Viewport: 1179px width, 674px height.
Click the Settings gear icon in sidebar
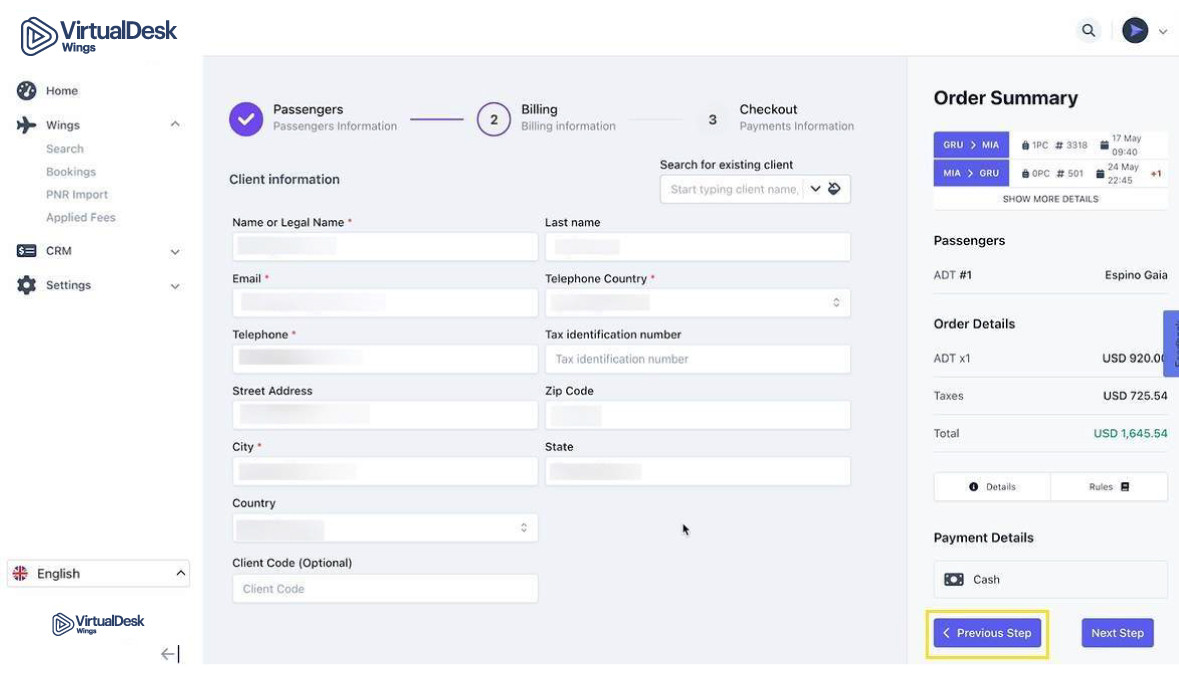click(x=27, y=285)
